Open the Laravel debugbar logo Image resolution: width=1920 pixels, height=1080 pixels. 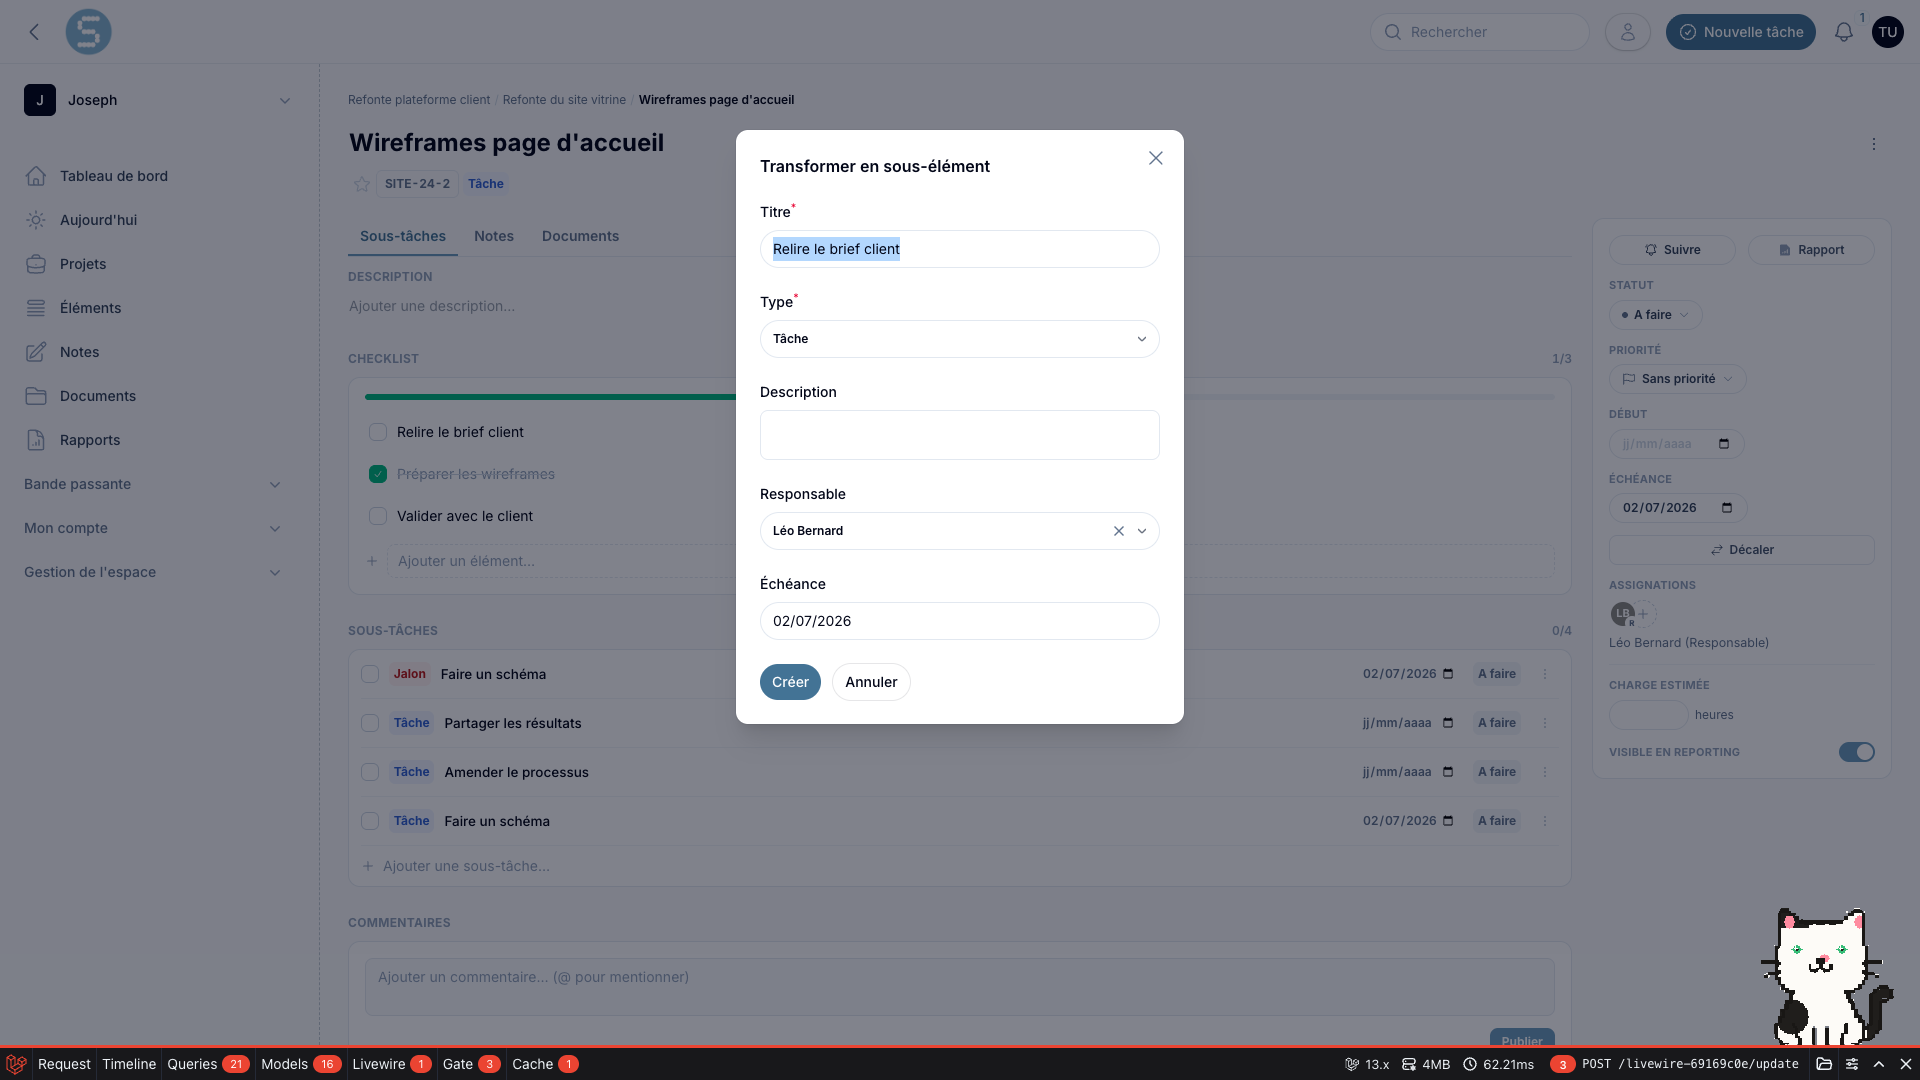pos(16,1064)
